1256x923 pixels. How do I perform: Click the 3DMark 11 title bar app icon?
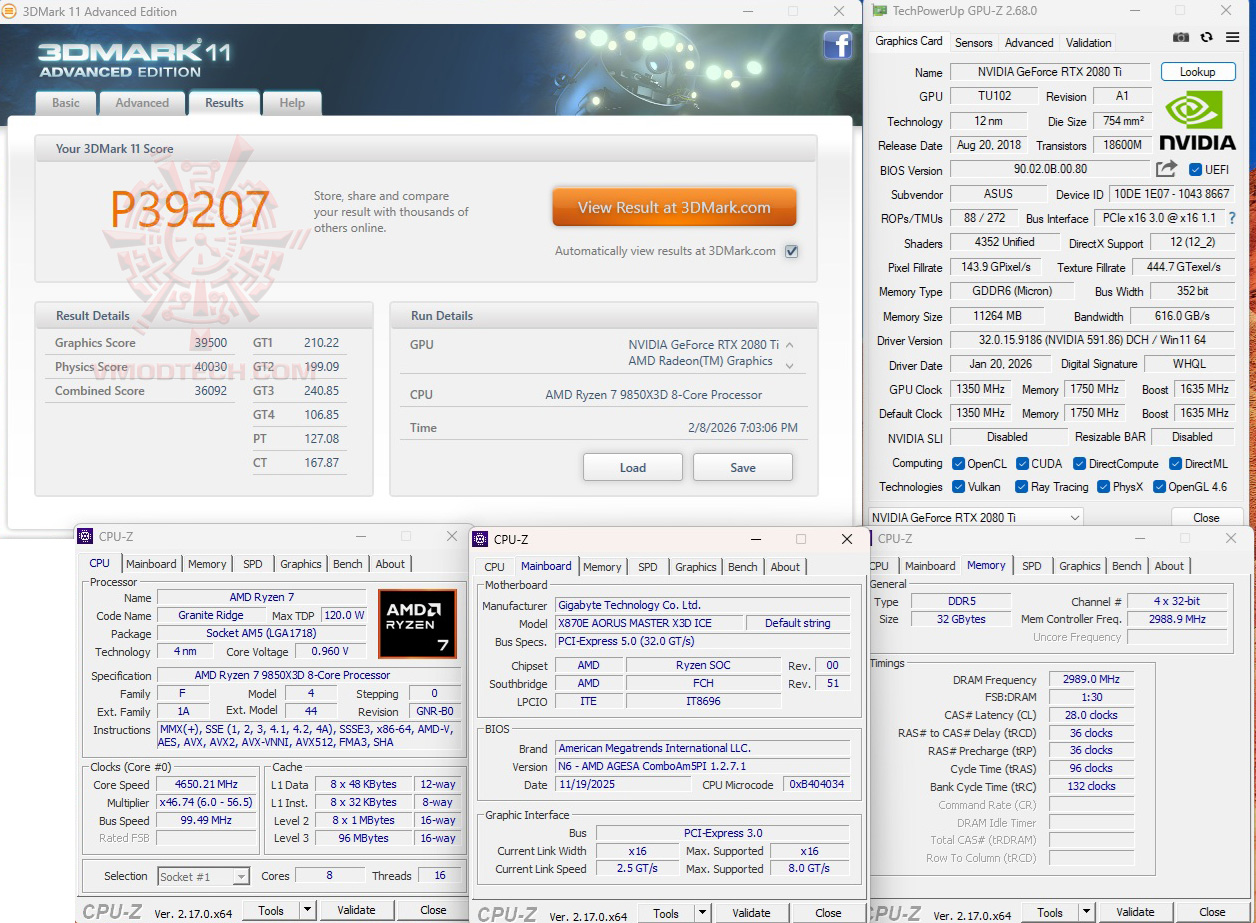tap(10, 11)
